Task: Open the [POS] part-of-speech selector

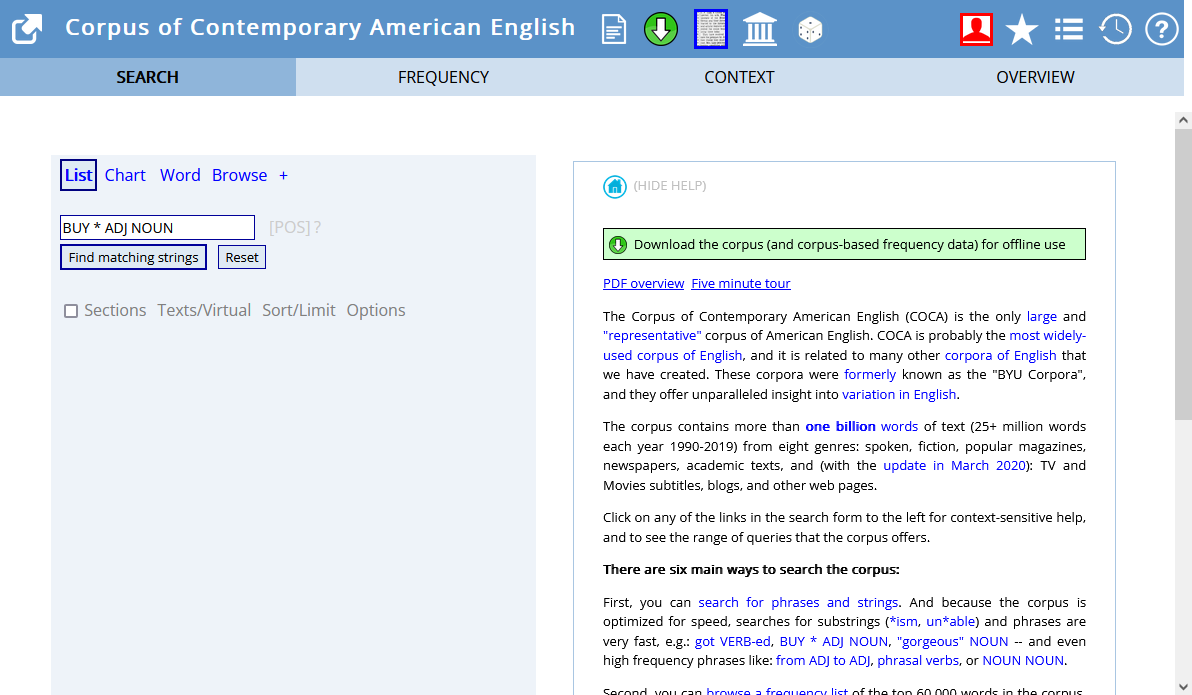Action: 289,227
